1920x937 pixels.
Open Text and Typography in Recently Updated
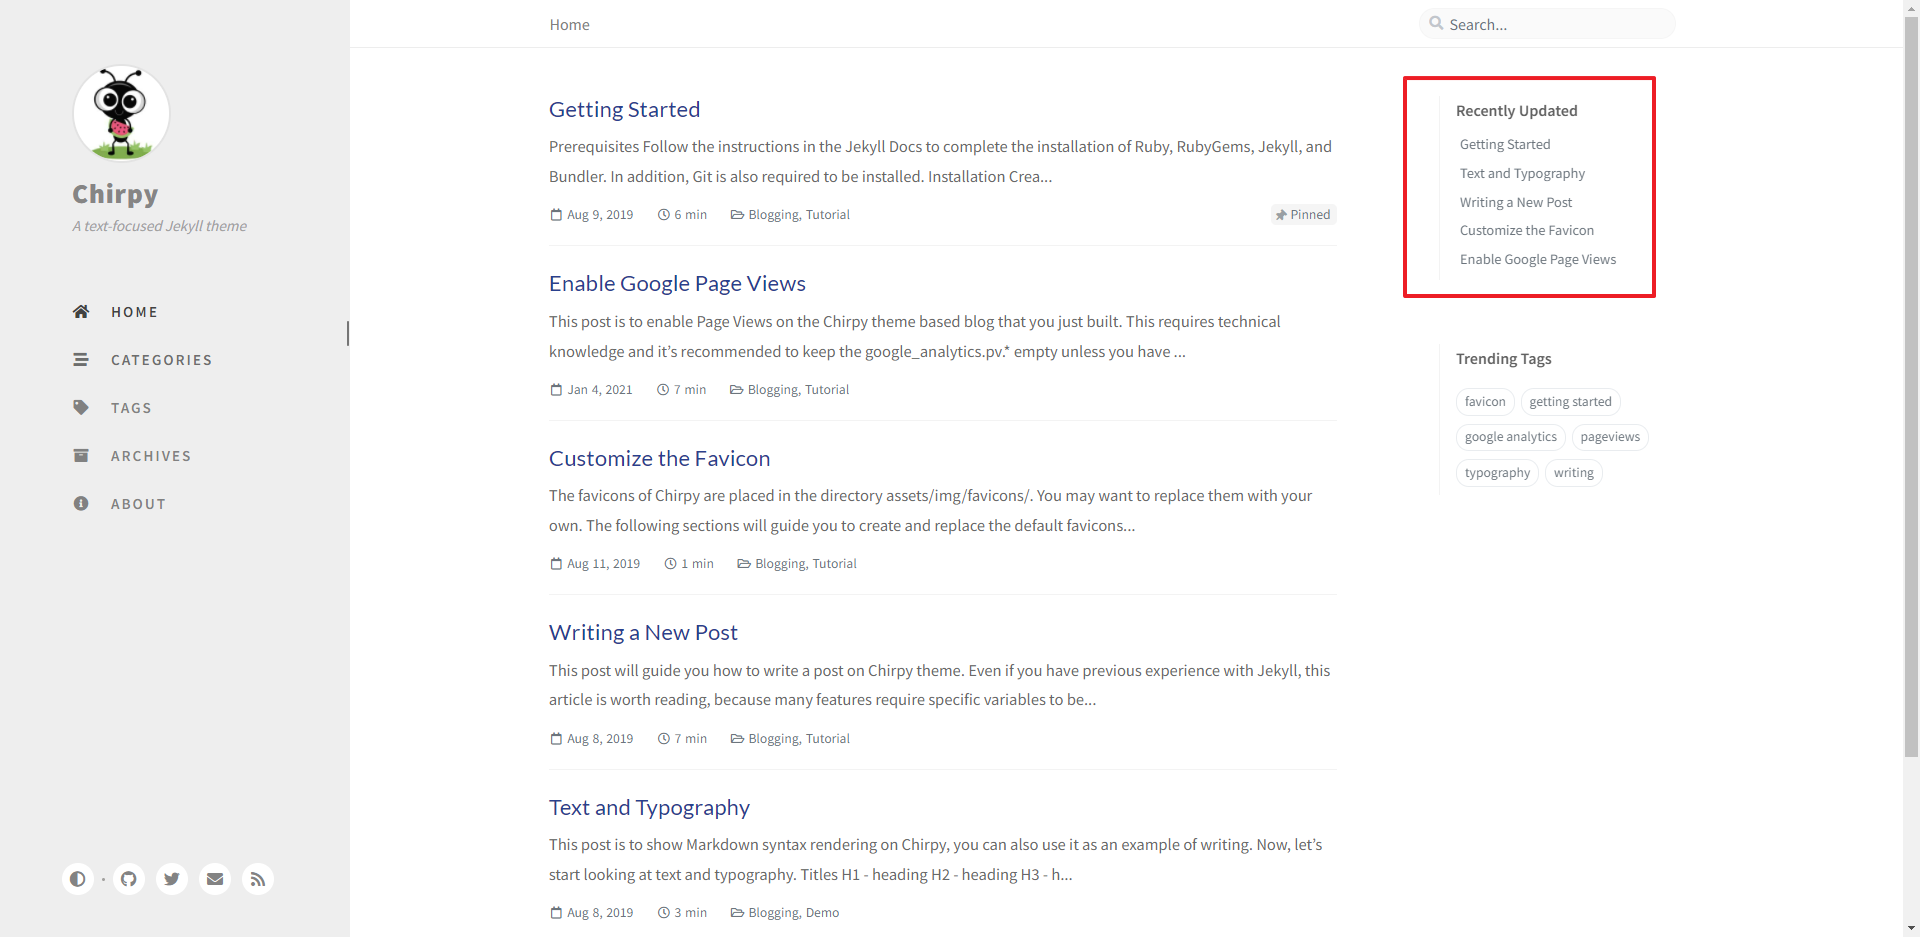pyautogui.click(x=1522, y=173)
